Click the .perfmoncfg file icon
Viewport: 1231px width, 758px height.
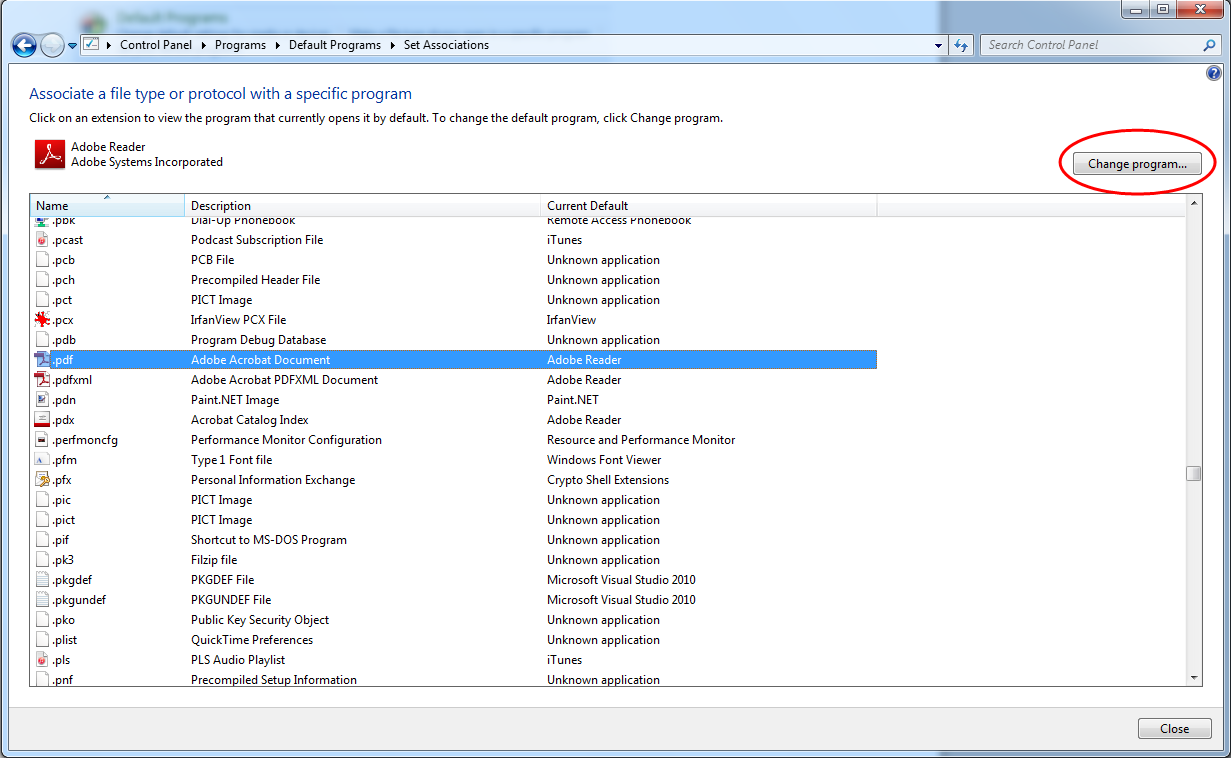[x=42, y=440]
